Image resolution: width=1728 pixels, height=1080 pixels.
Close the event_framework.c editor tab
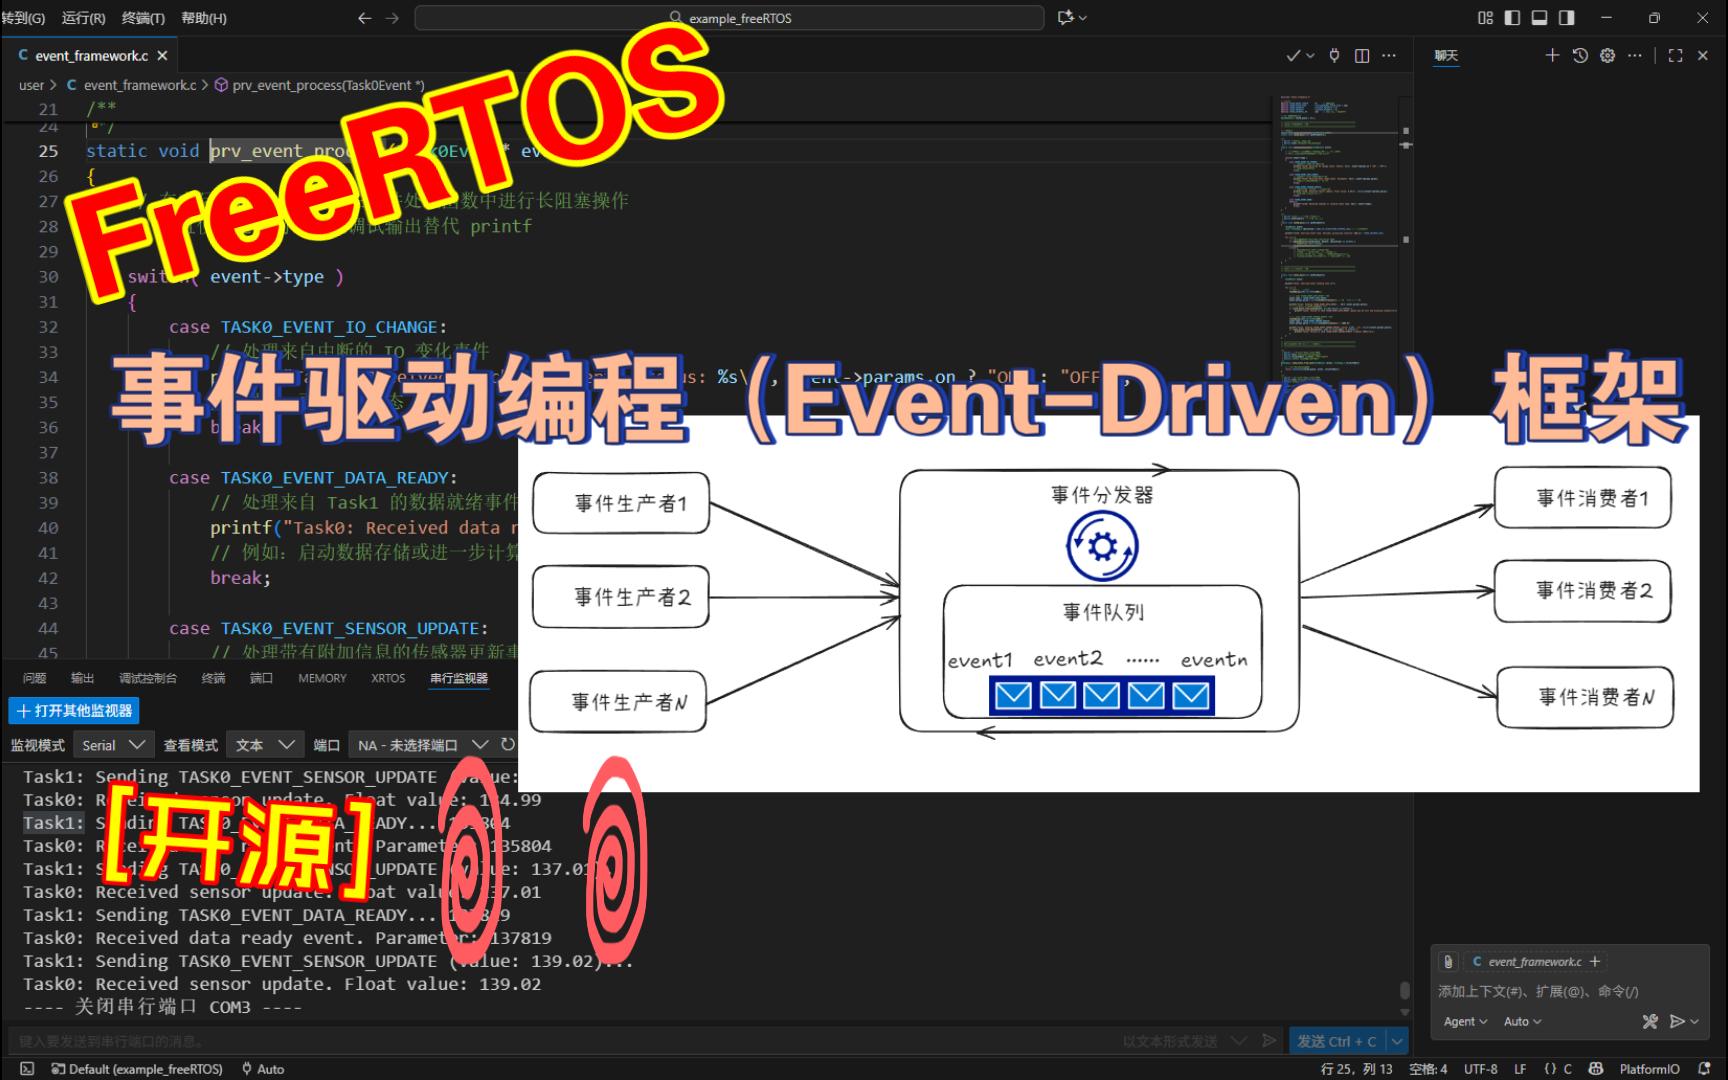[x=163, y=56]
